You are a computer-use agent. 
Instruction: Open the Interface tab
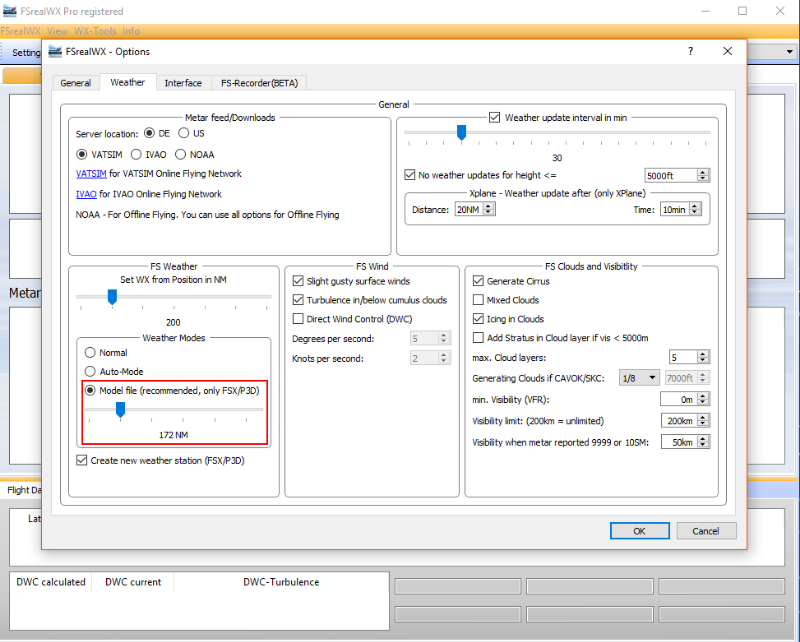coord(183,83)
